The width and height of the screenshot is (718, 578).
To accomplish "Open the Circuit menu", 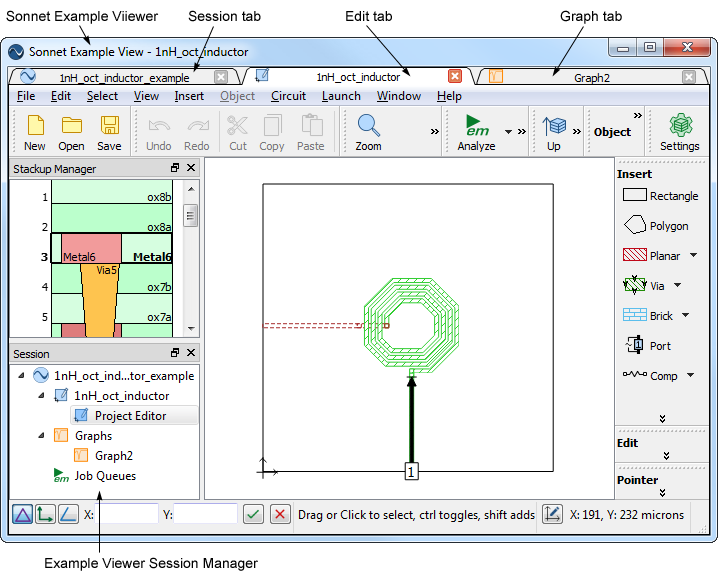I will point(288,96).
